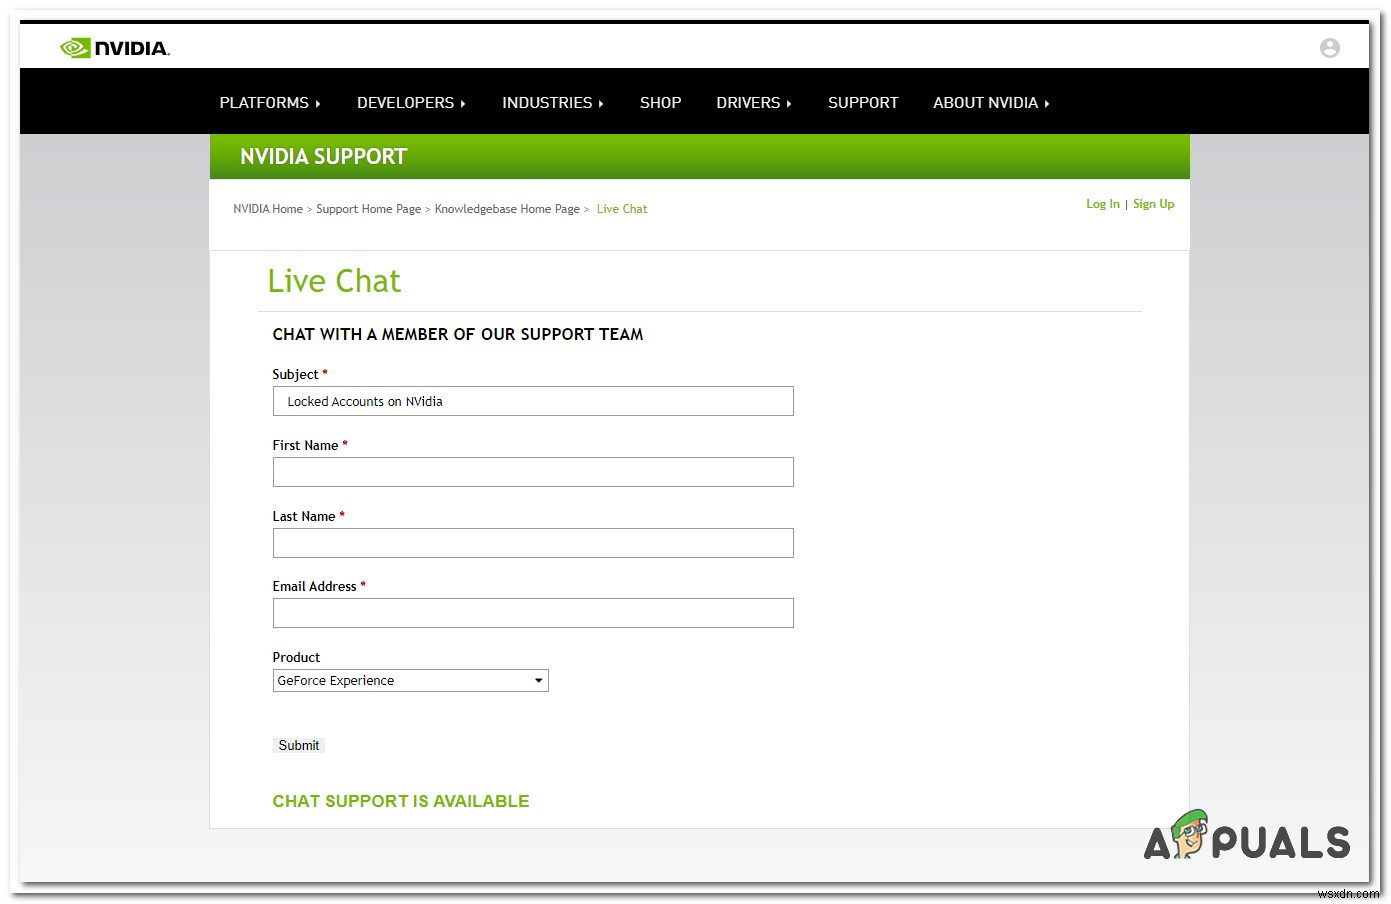Click the Live Chat page title
The image size is (1391, 904).
[334, 281]
